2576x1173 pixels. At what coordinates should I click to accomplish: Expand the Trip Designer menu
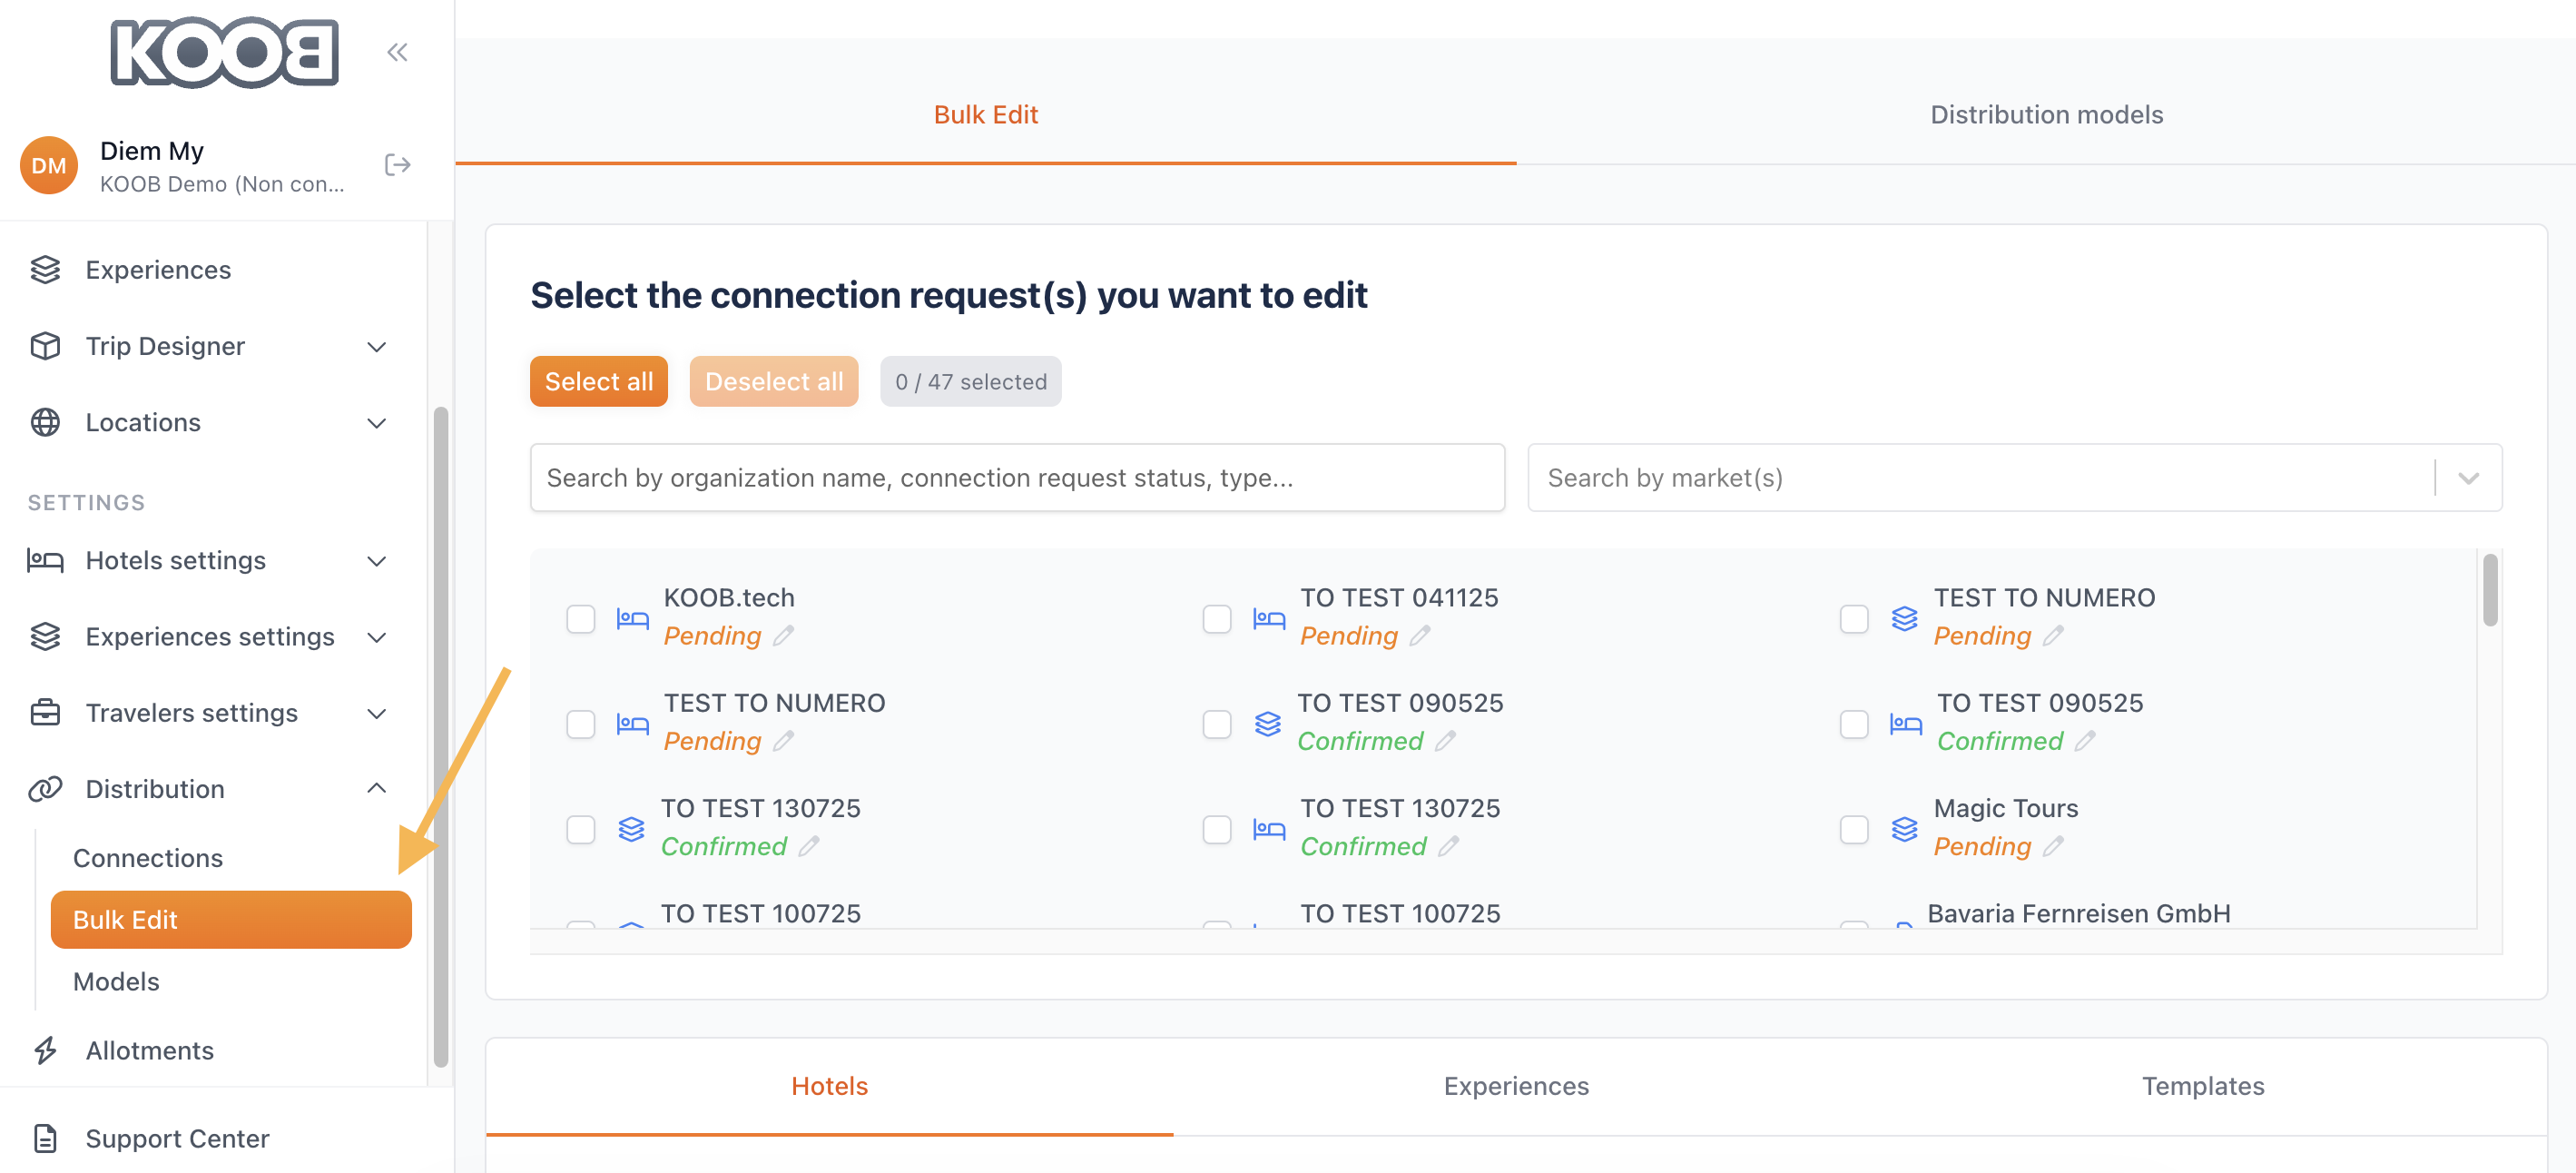(376, 347)
